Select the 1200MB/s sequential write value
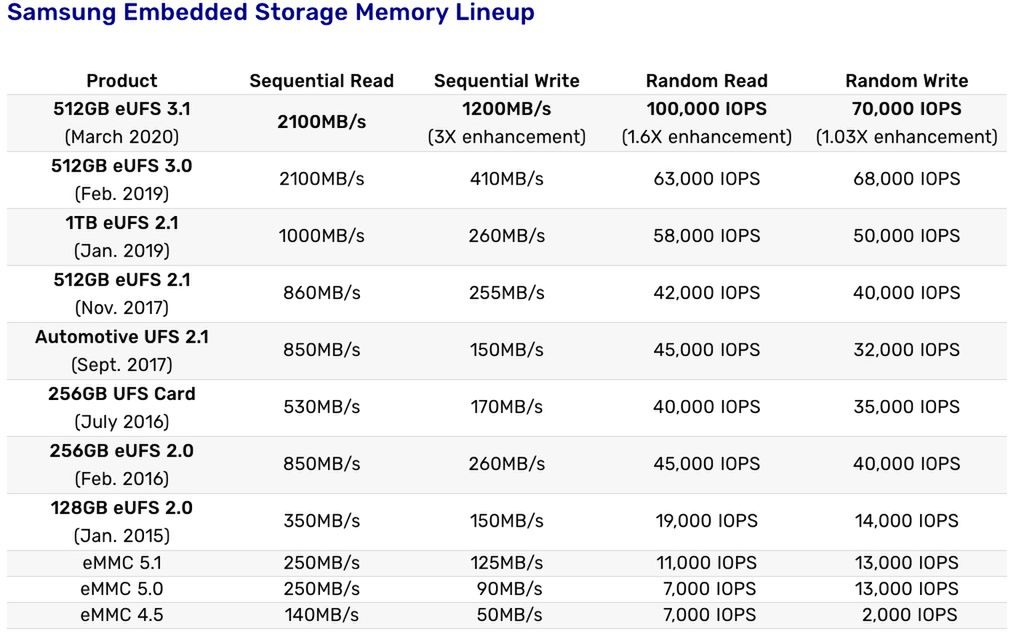This screenshot has height=634, width=1014. (506, 109)
